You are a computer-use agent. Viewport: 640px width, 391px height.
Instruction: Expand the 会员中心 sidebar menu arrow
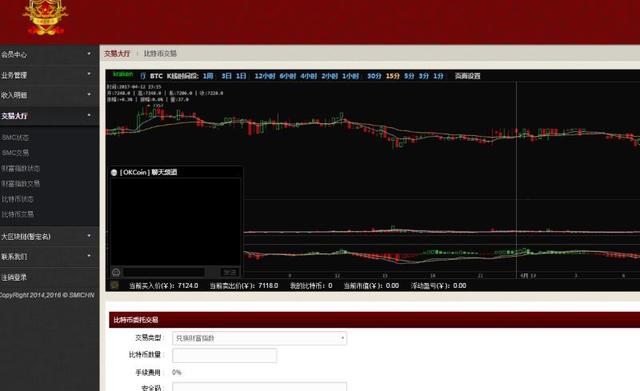89,53
